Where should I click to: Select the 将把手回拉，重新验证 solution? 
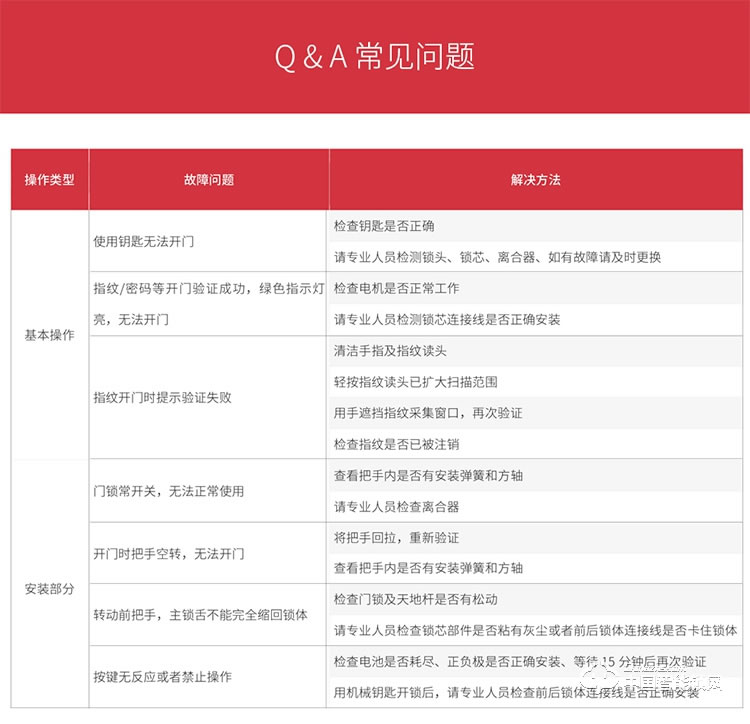pos(396,537)
